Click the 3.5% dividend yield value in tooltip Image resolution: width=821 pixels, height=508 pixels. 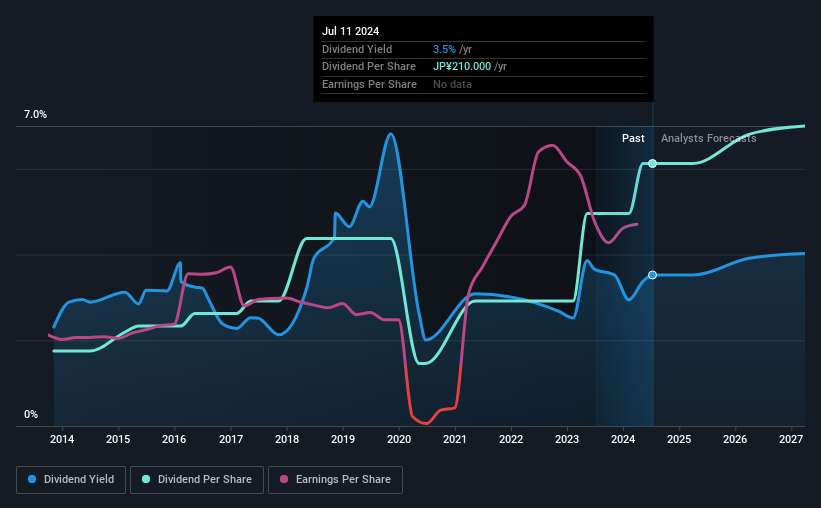[444, 49]
